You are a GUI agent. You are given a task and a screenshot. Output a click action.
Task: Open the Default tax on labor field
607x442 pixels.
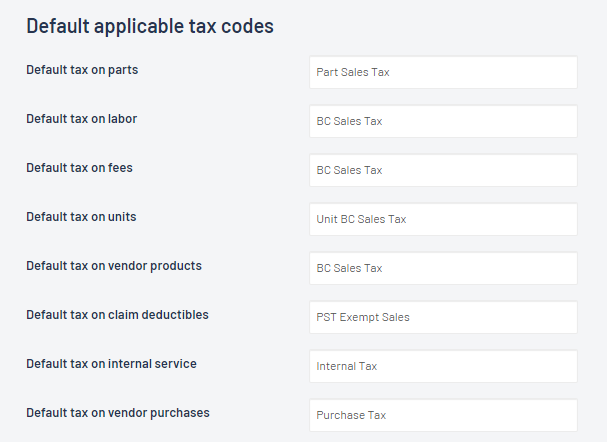pyautogui.click(x=443, y=121)
